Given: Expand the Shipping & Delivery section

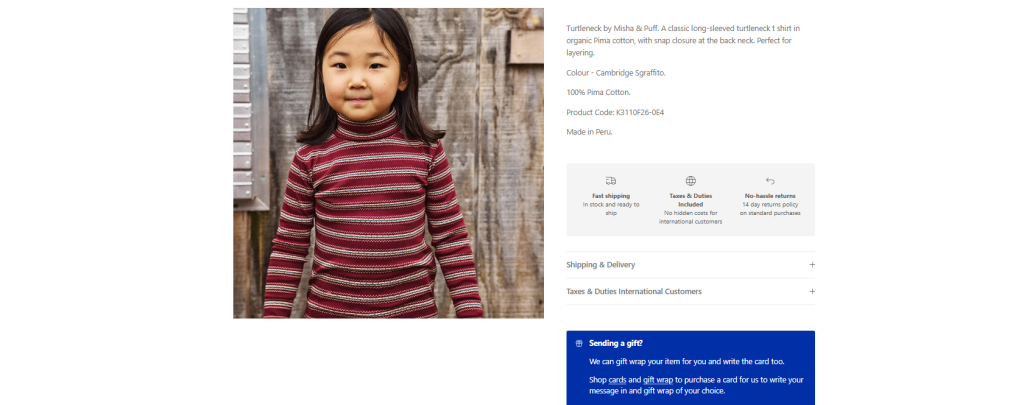Looking at the screenshot, I should click(690, 265).
